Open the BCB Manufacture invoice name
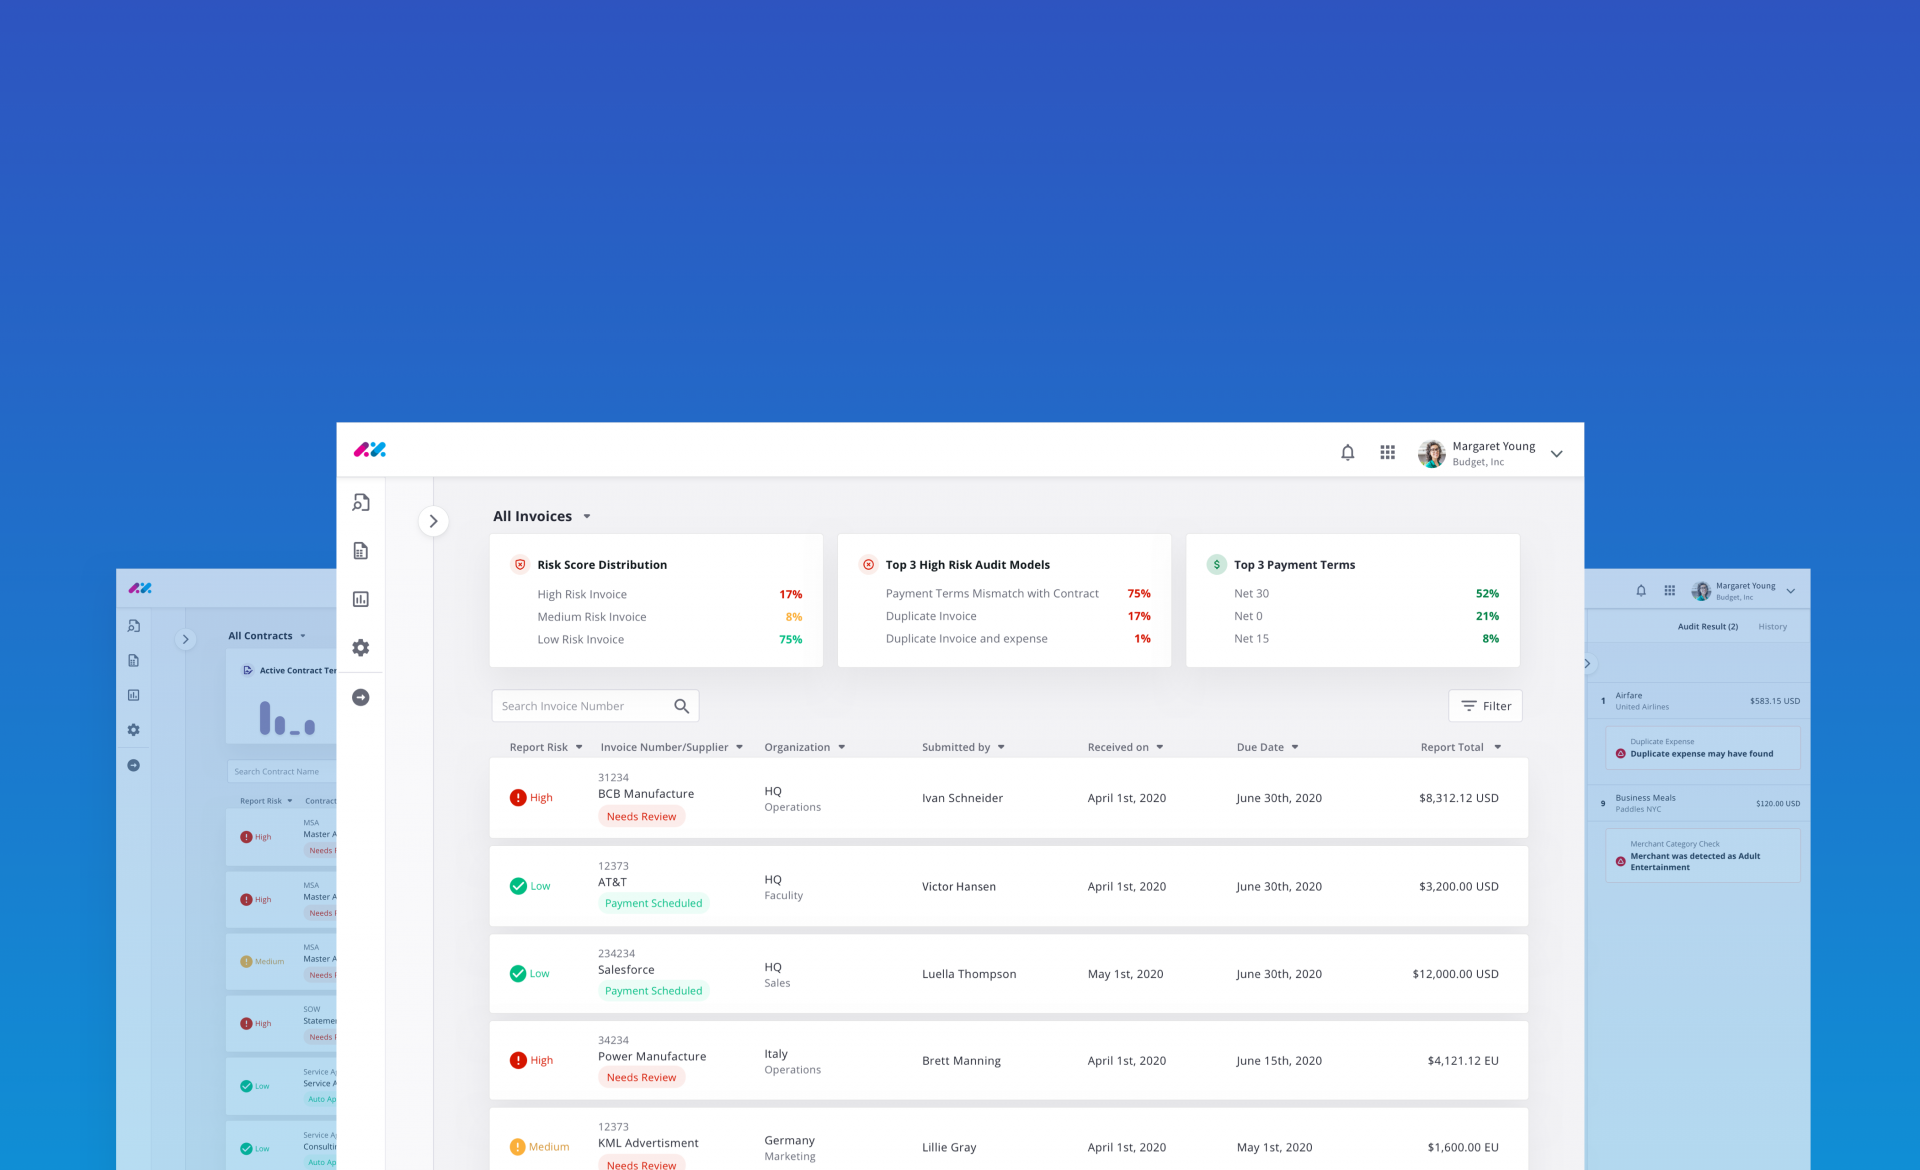 click(x=646, y=794)
